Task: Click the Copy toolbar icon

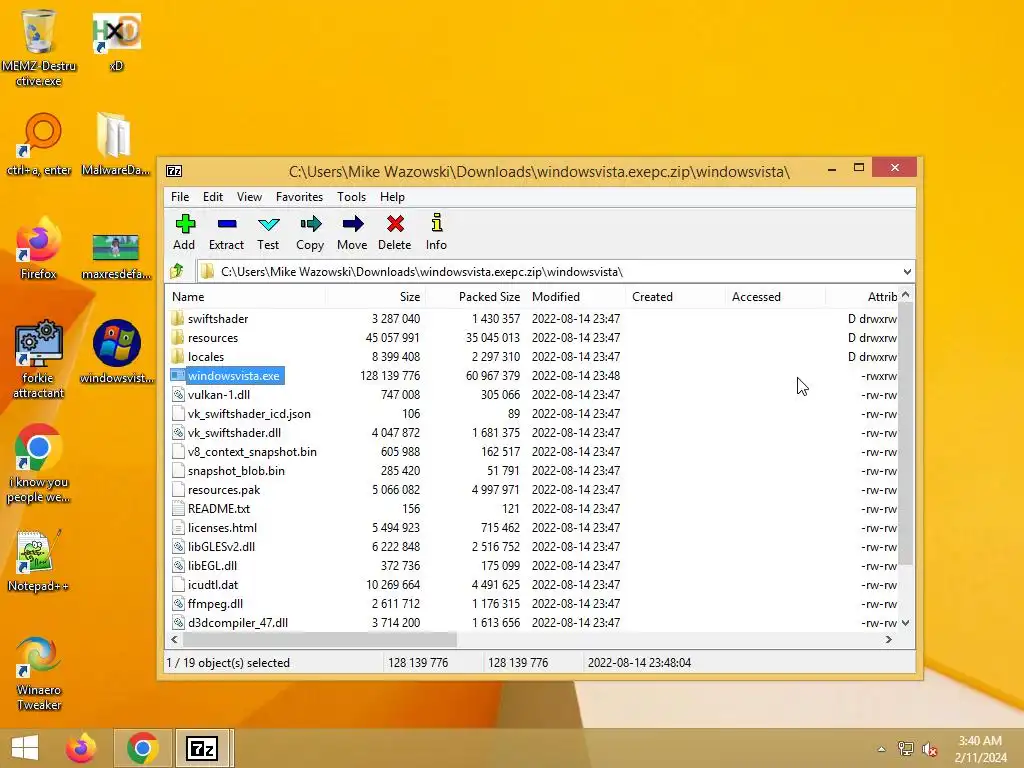Action: (x=310, y=224)
